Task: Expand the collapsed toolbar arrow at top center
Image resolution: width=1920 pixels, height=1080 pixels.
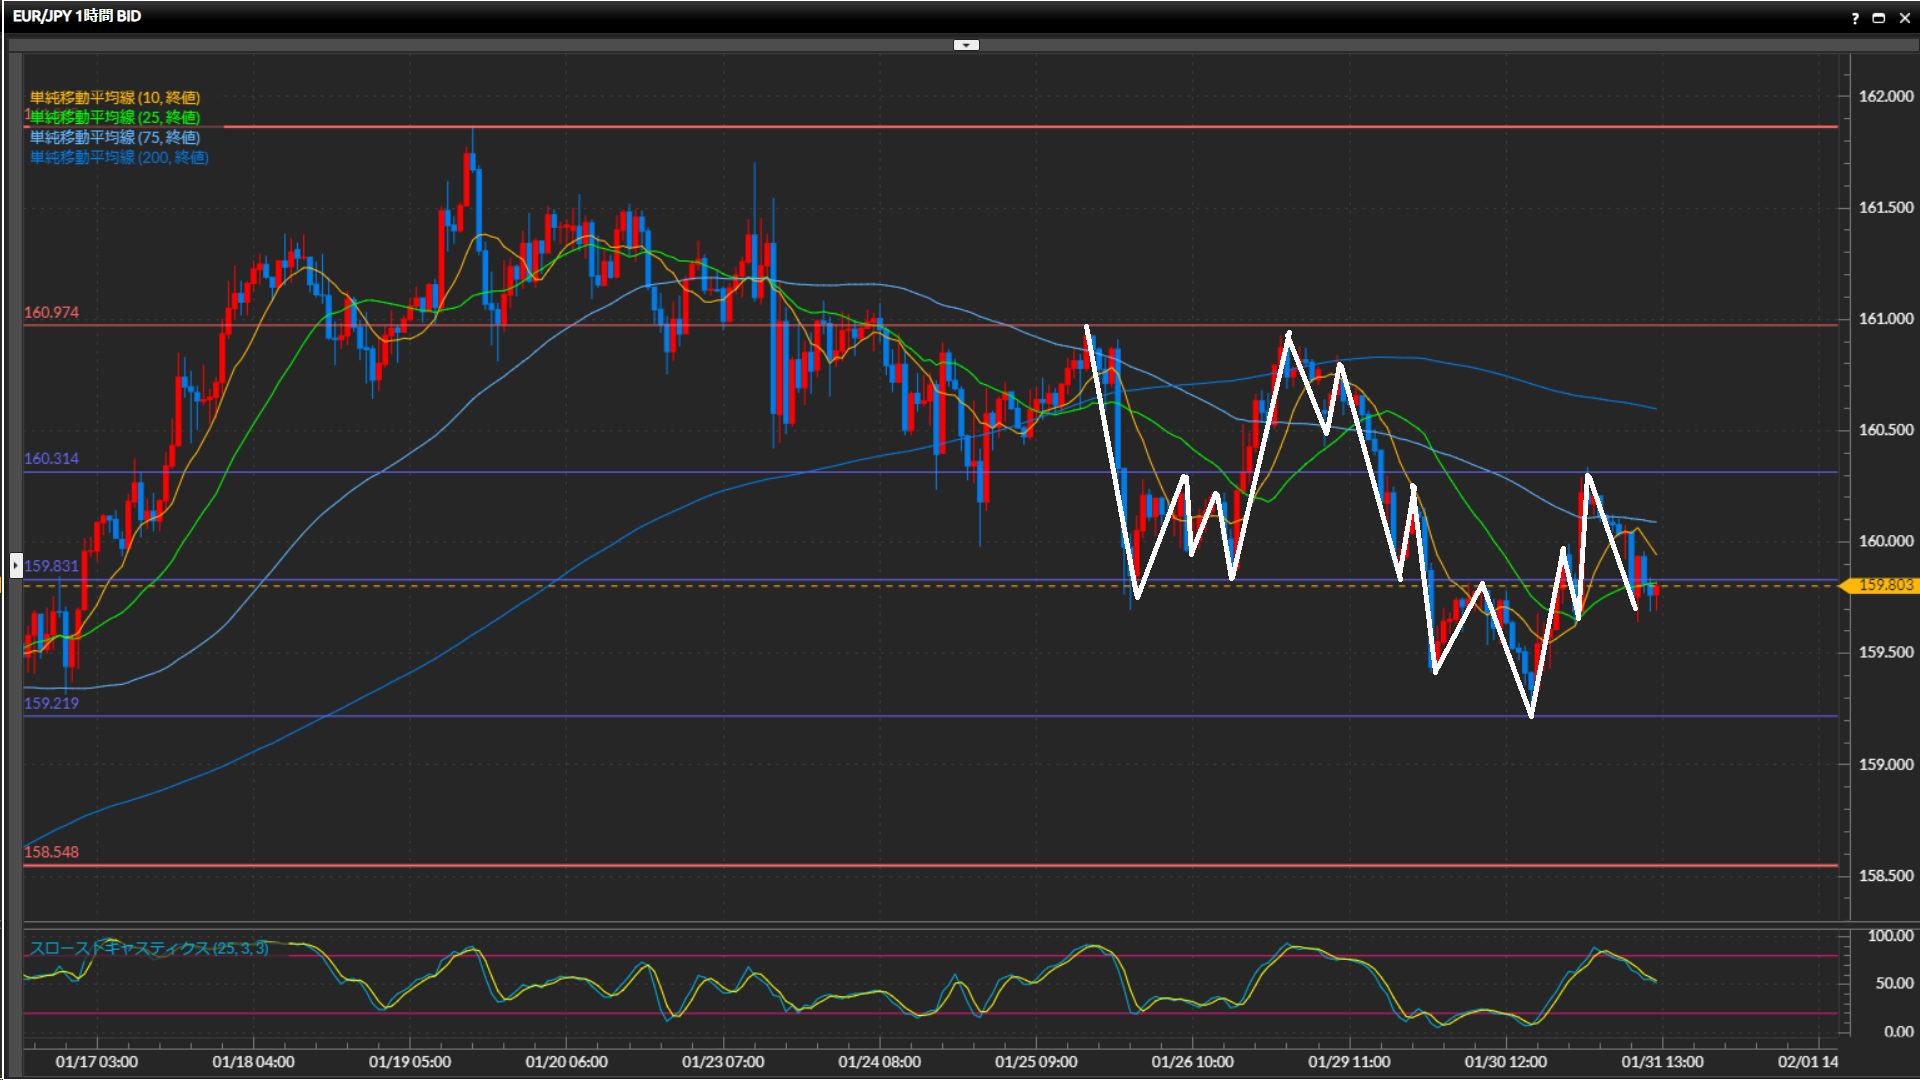Action: 966,45
